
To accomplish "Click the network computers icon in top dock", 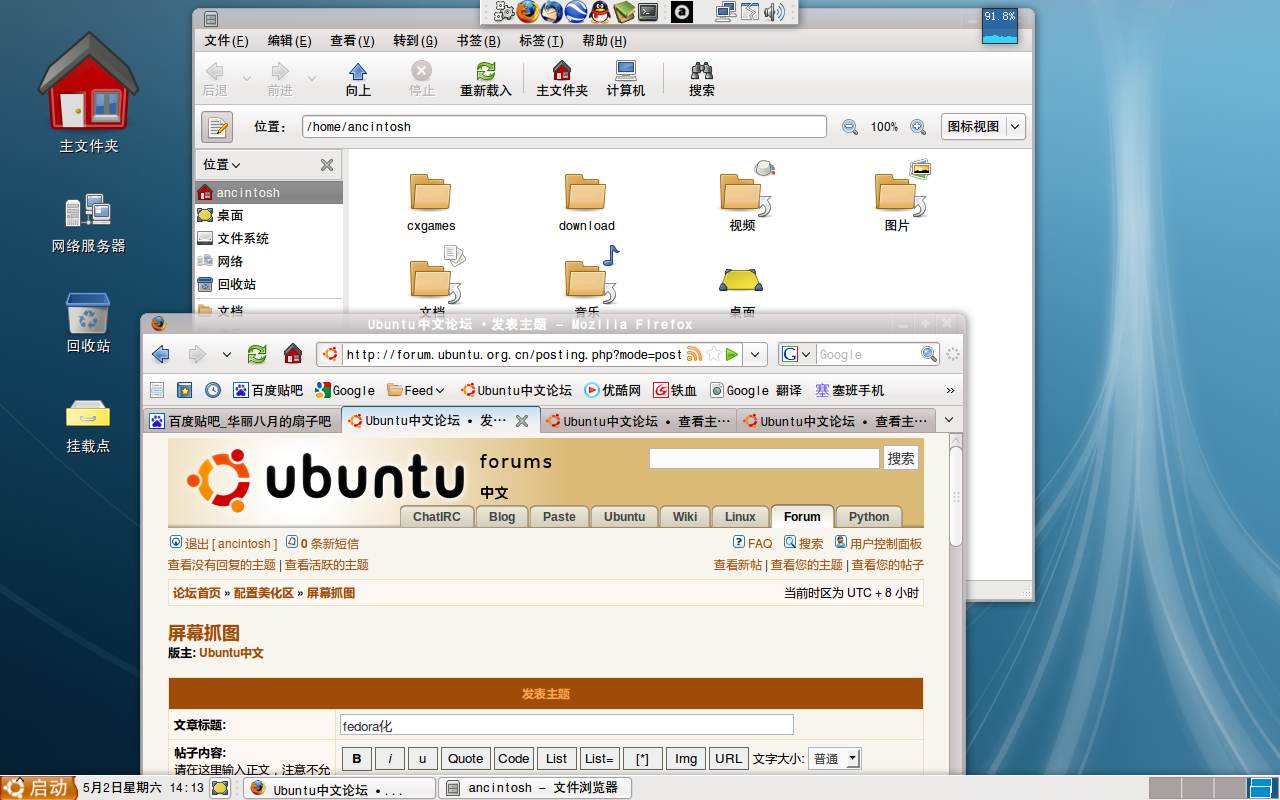I will click(726, 12).
